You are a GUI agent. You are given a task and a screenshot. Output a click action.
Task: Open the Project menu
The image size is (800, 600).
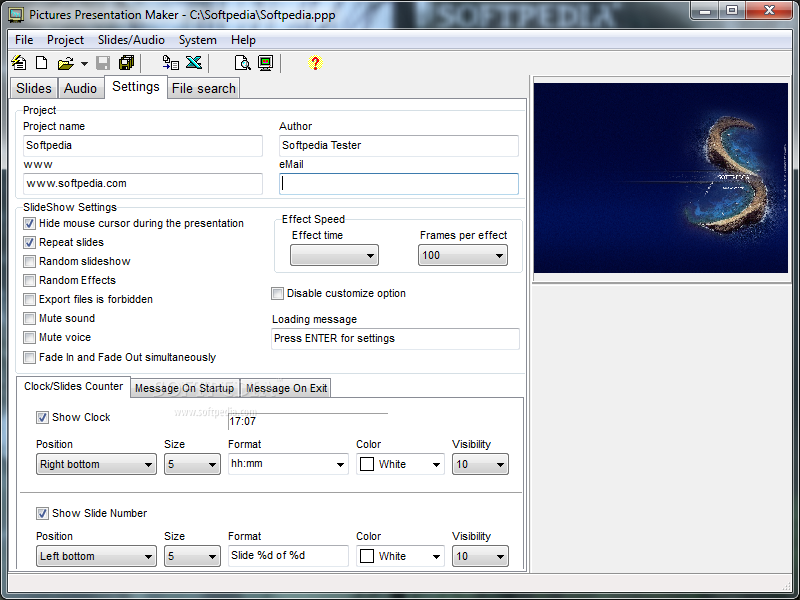click(65, 40)
